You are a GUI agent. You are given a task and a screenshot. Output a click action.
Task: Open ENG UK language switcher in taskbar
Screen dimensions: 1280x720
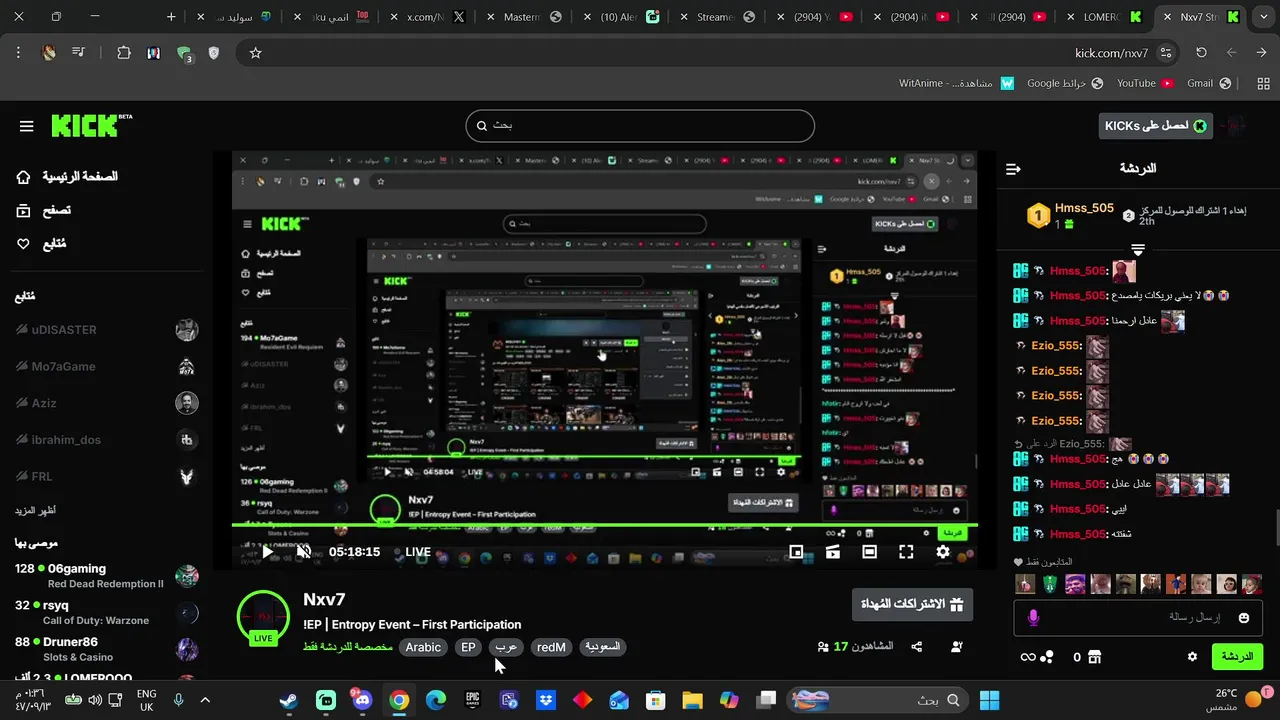[146, 700]
